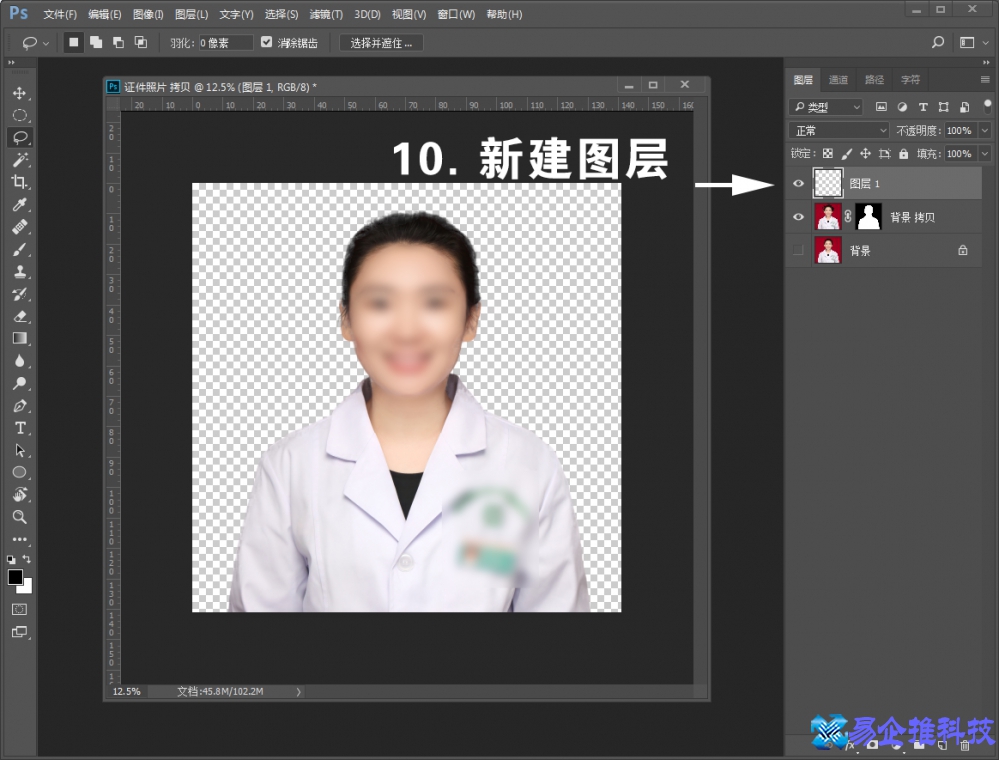Pick the Horizontal Type tool
This screenshot has height=760, width=999.
coord(20,427)
